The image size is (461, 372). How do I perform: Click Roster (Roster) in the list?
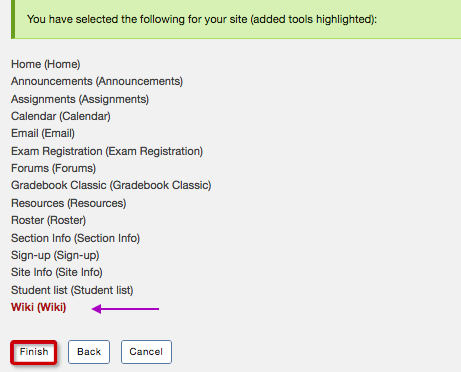coord(49,220)
